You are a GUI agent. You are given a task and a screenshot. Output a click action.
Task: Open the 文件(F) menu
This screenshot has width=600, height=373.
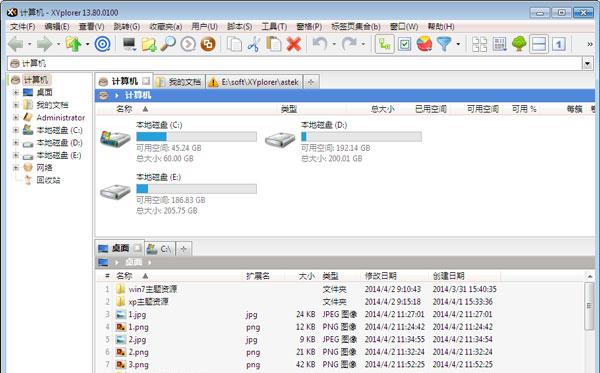23,26
